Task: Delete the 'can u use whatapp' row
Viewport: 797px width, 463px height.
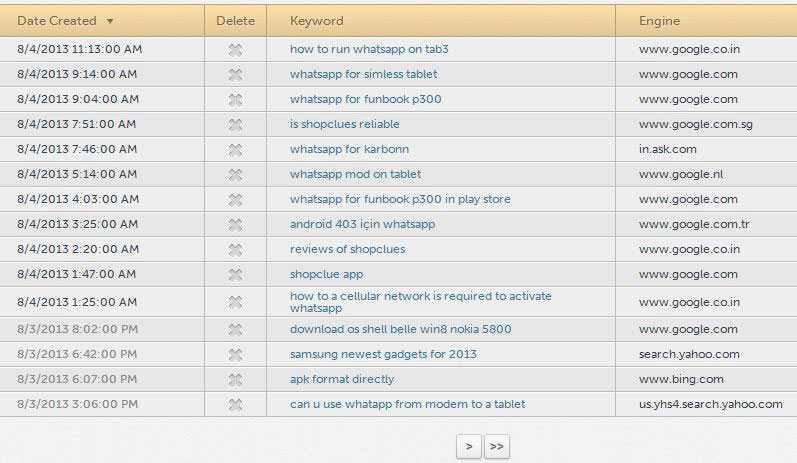Action: click(x=235, y=405)
